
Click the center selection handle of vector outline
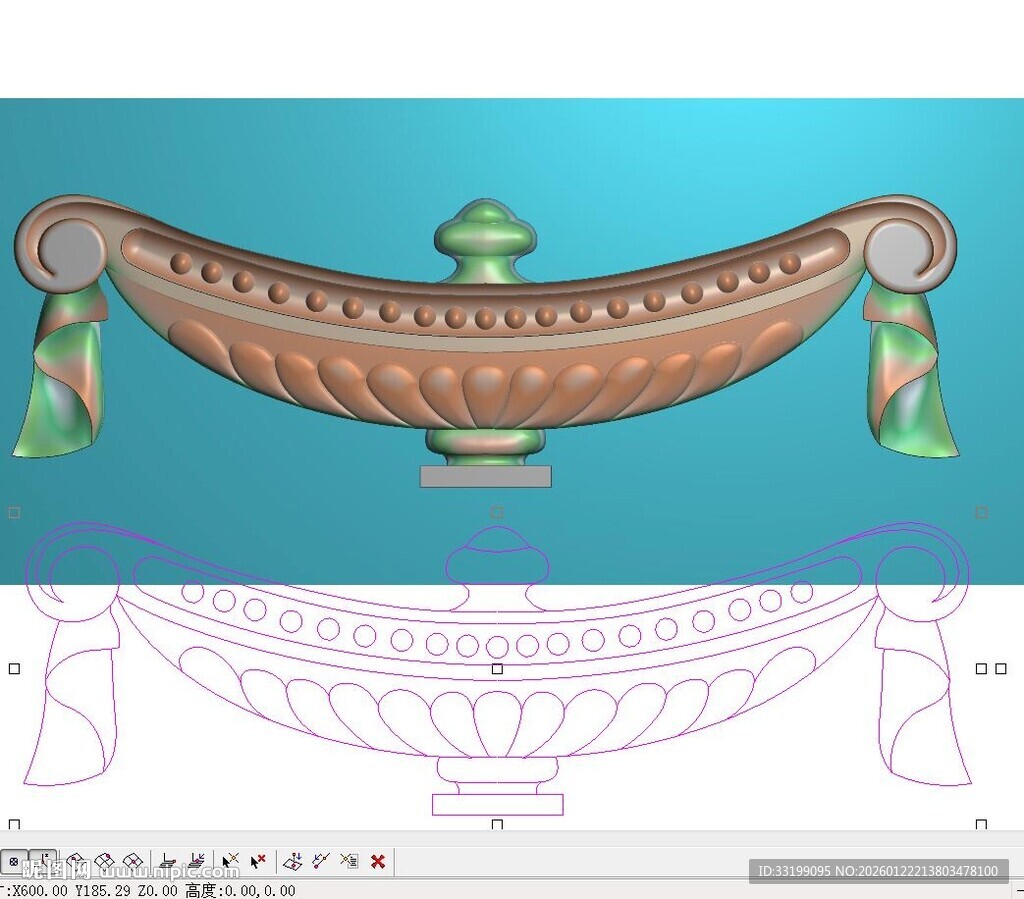click(x=497, y=668)
